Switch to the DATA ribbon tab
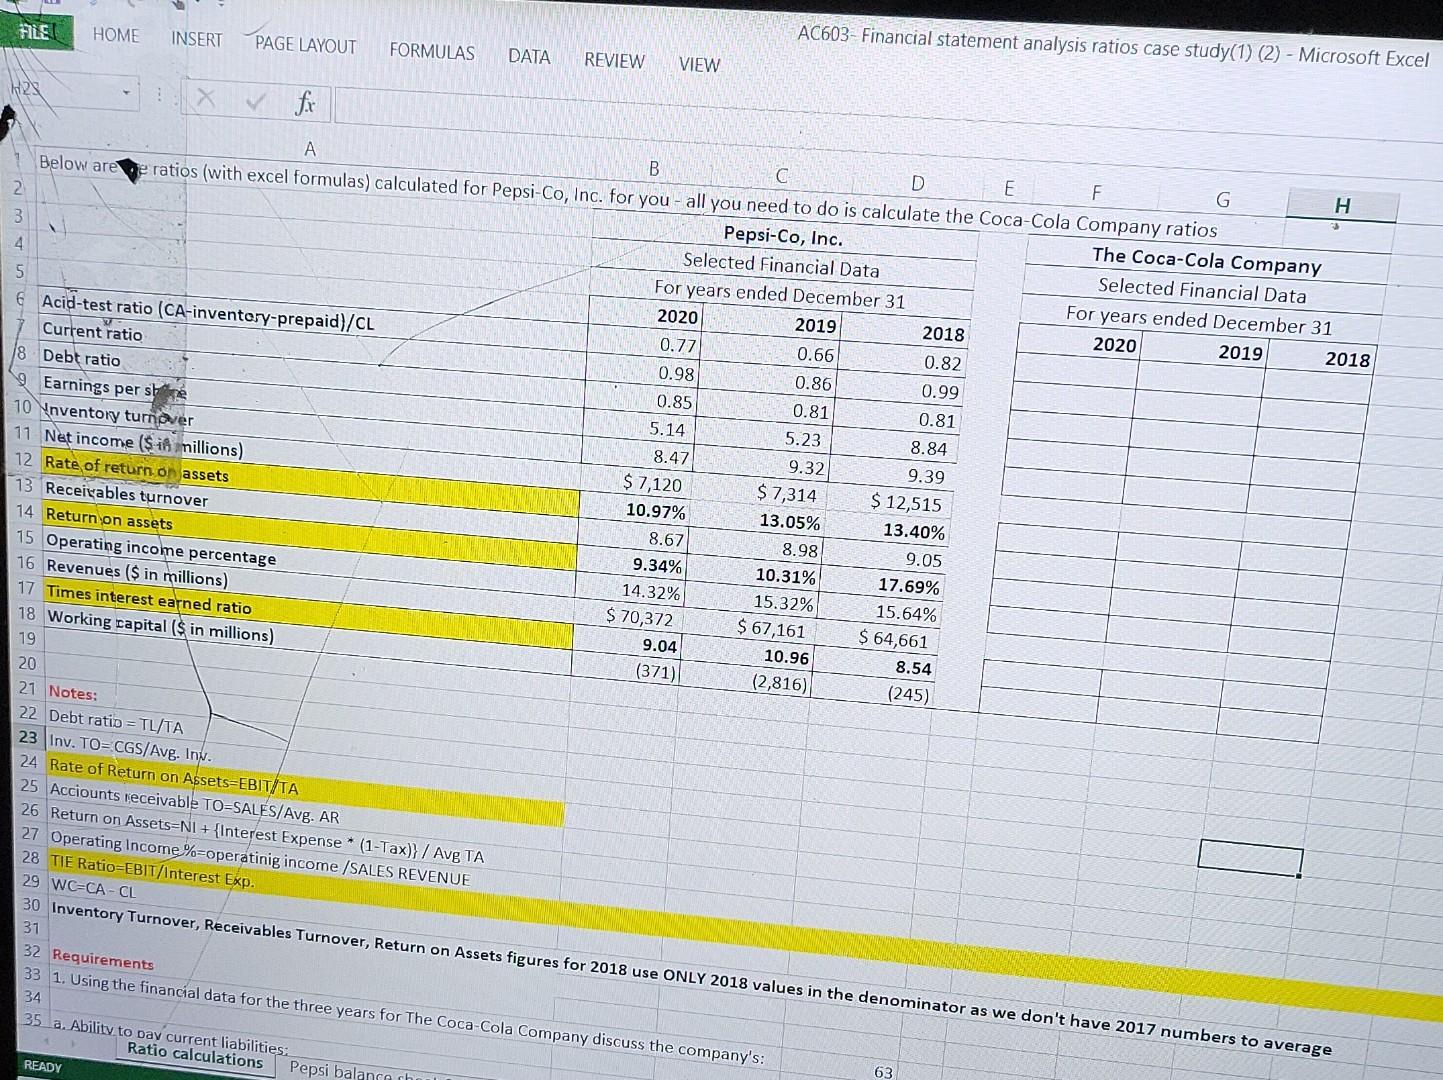The height and width of the screenshot is (1080, 1443). [528, 57]
